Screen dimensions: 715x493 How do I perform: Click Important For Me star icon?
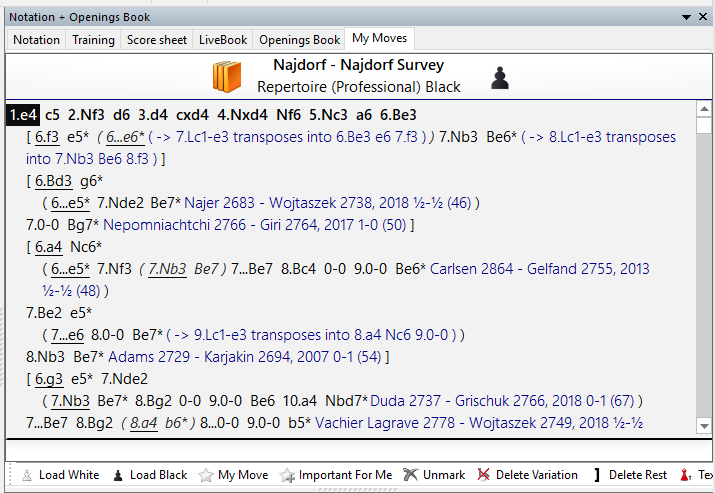(x=288, y=475)
